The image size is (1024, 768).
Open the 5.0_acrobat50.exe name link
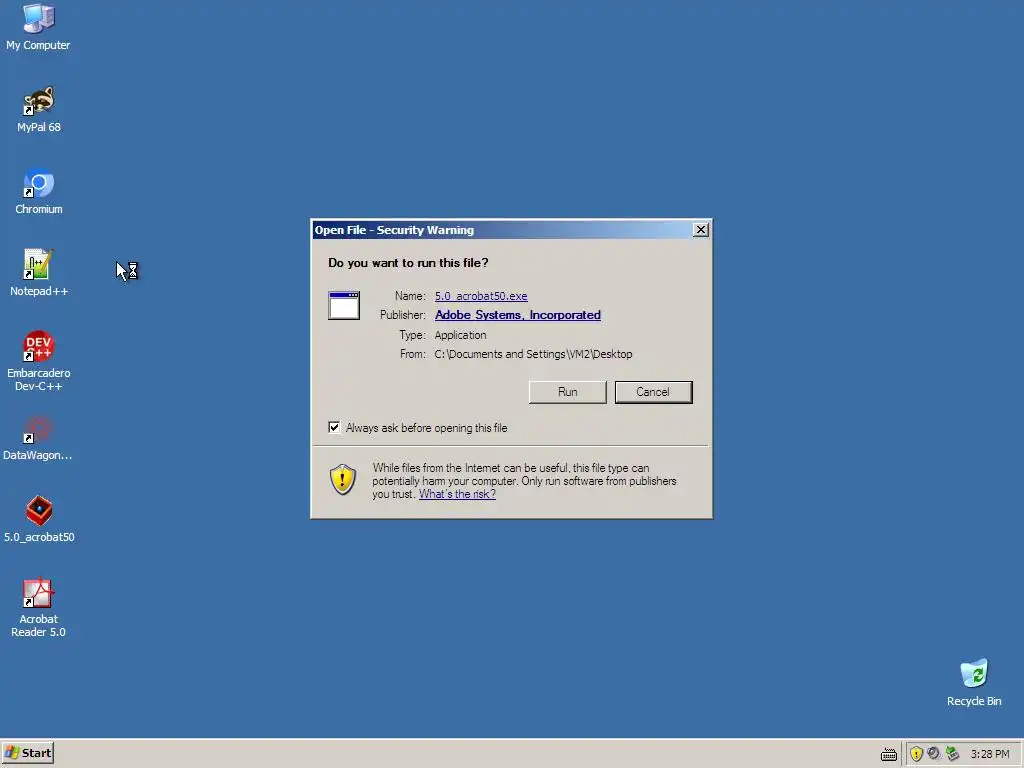(481, 296)
